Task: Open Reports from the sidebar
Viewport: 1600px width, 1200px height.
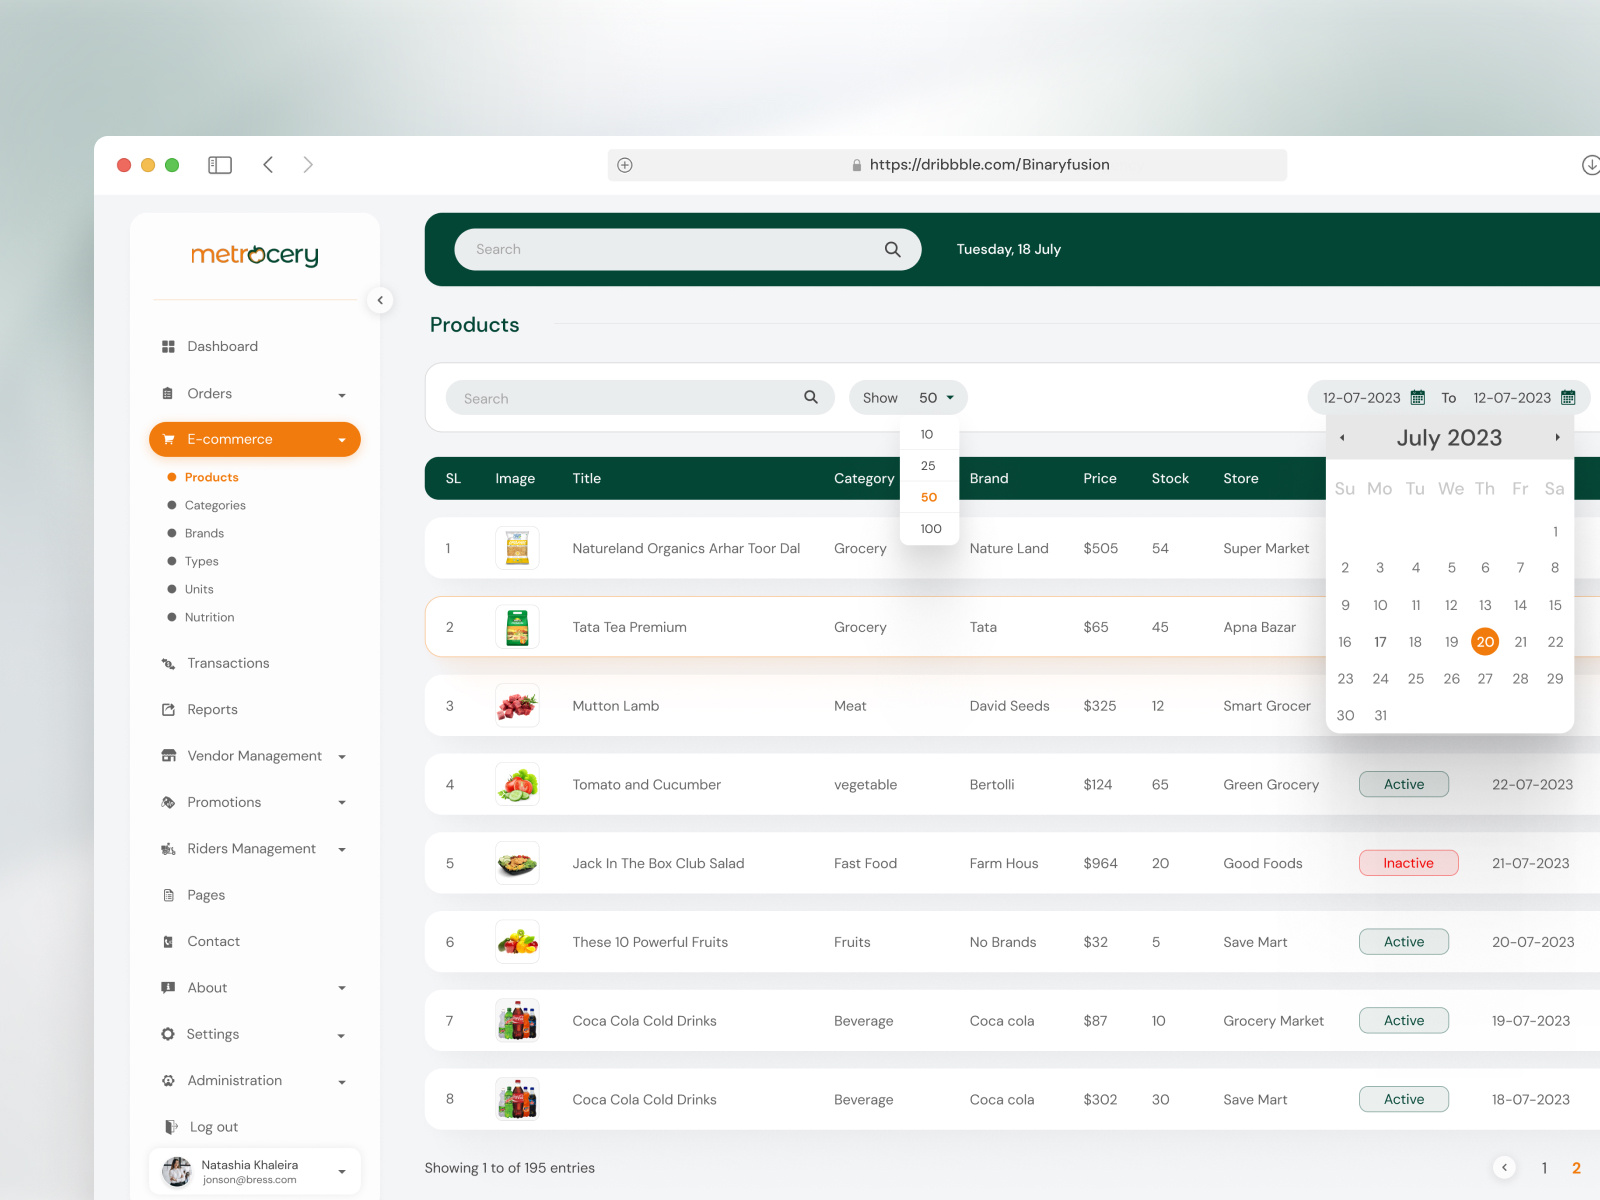Action: 211,709
